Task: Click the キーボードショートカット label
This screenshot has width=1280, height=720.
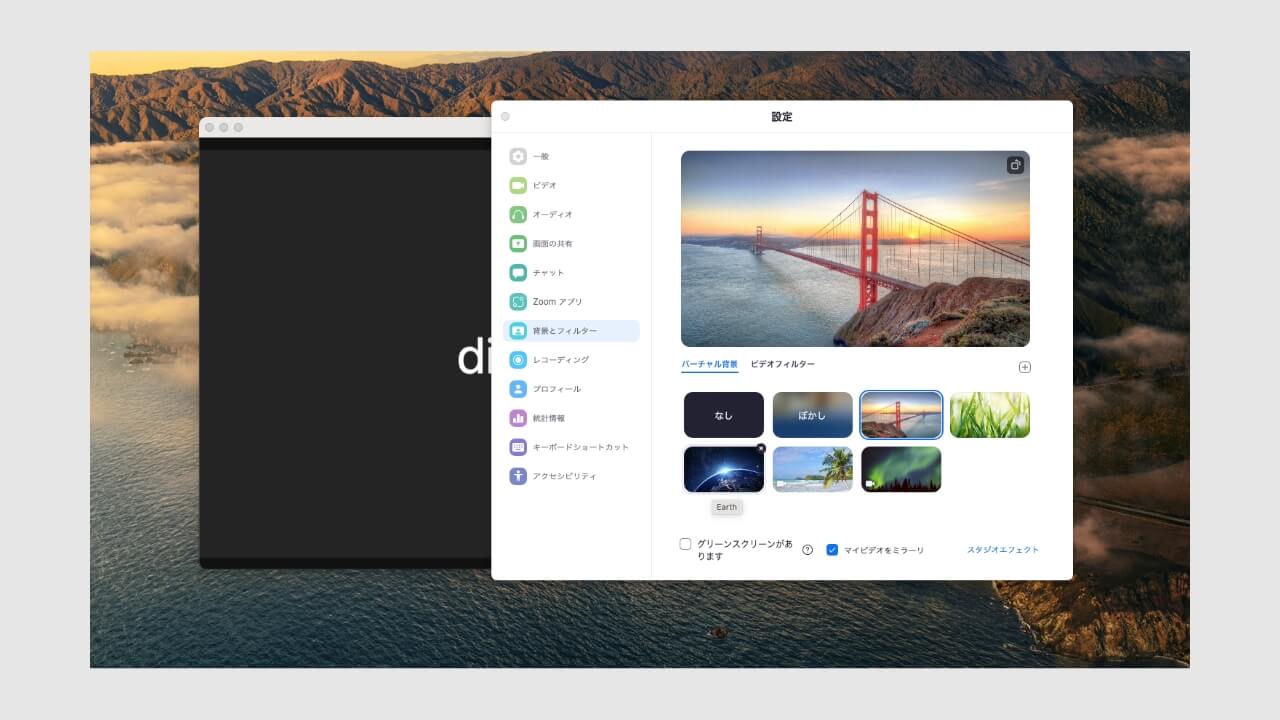Action: [581, 447]
